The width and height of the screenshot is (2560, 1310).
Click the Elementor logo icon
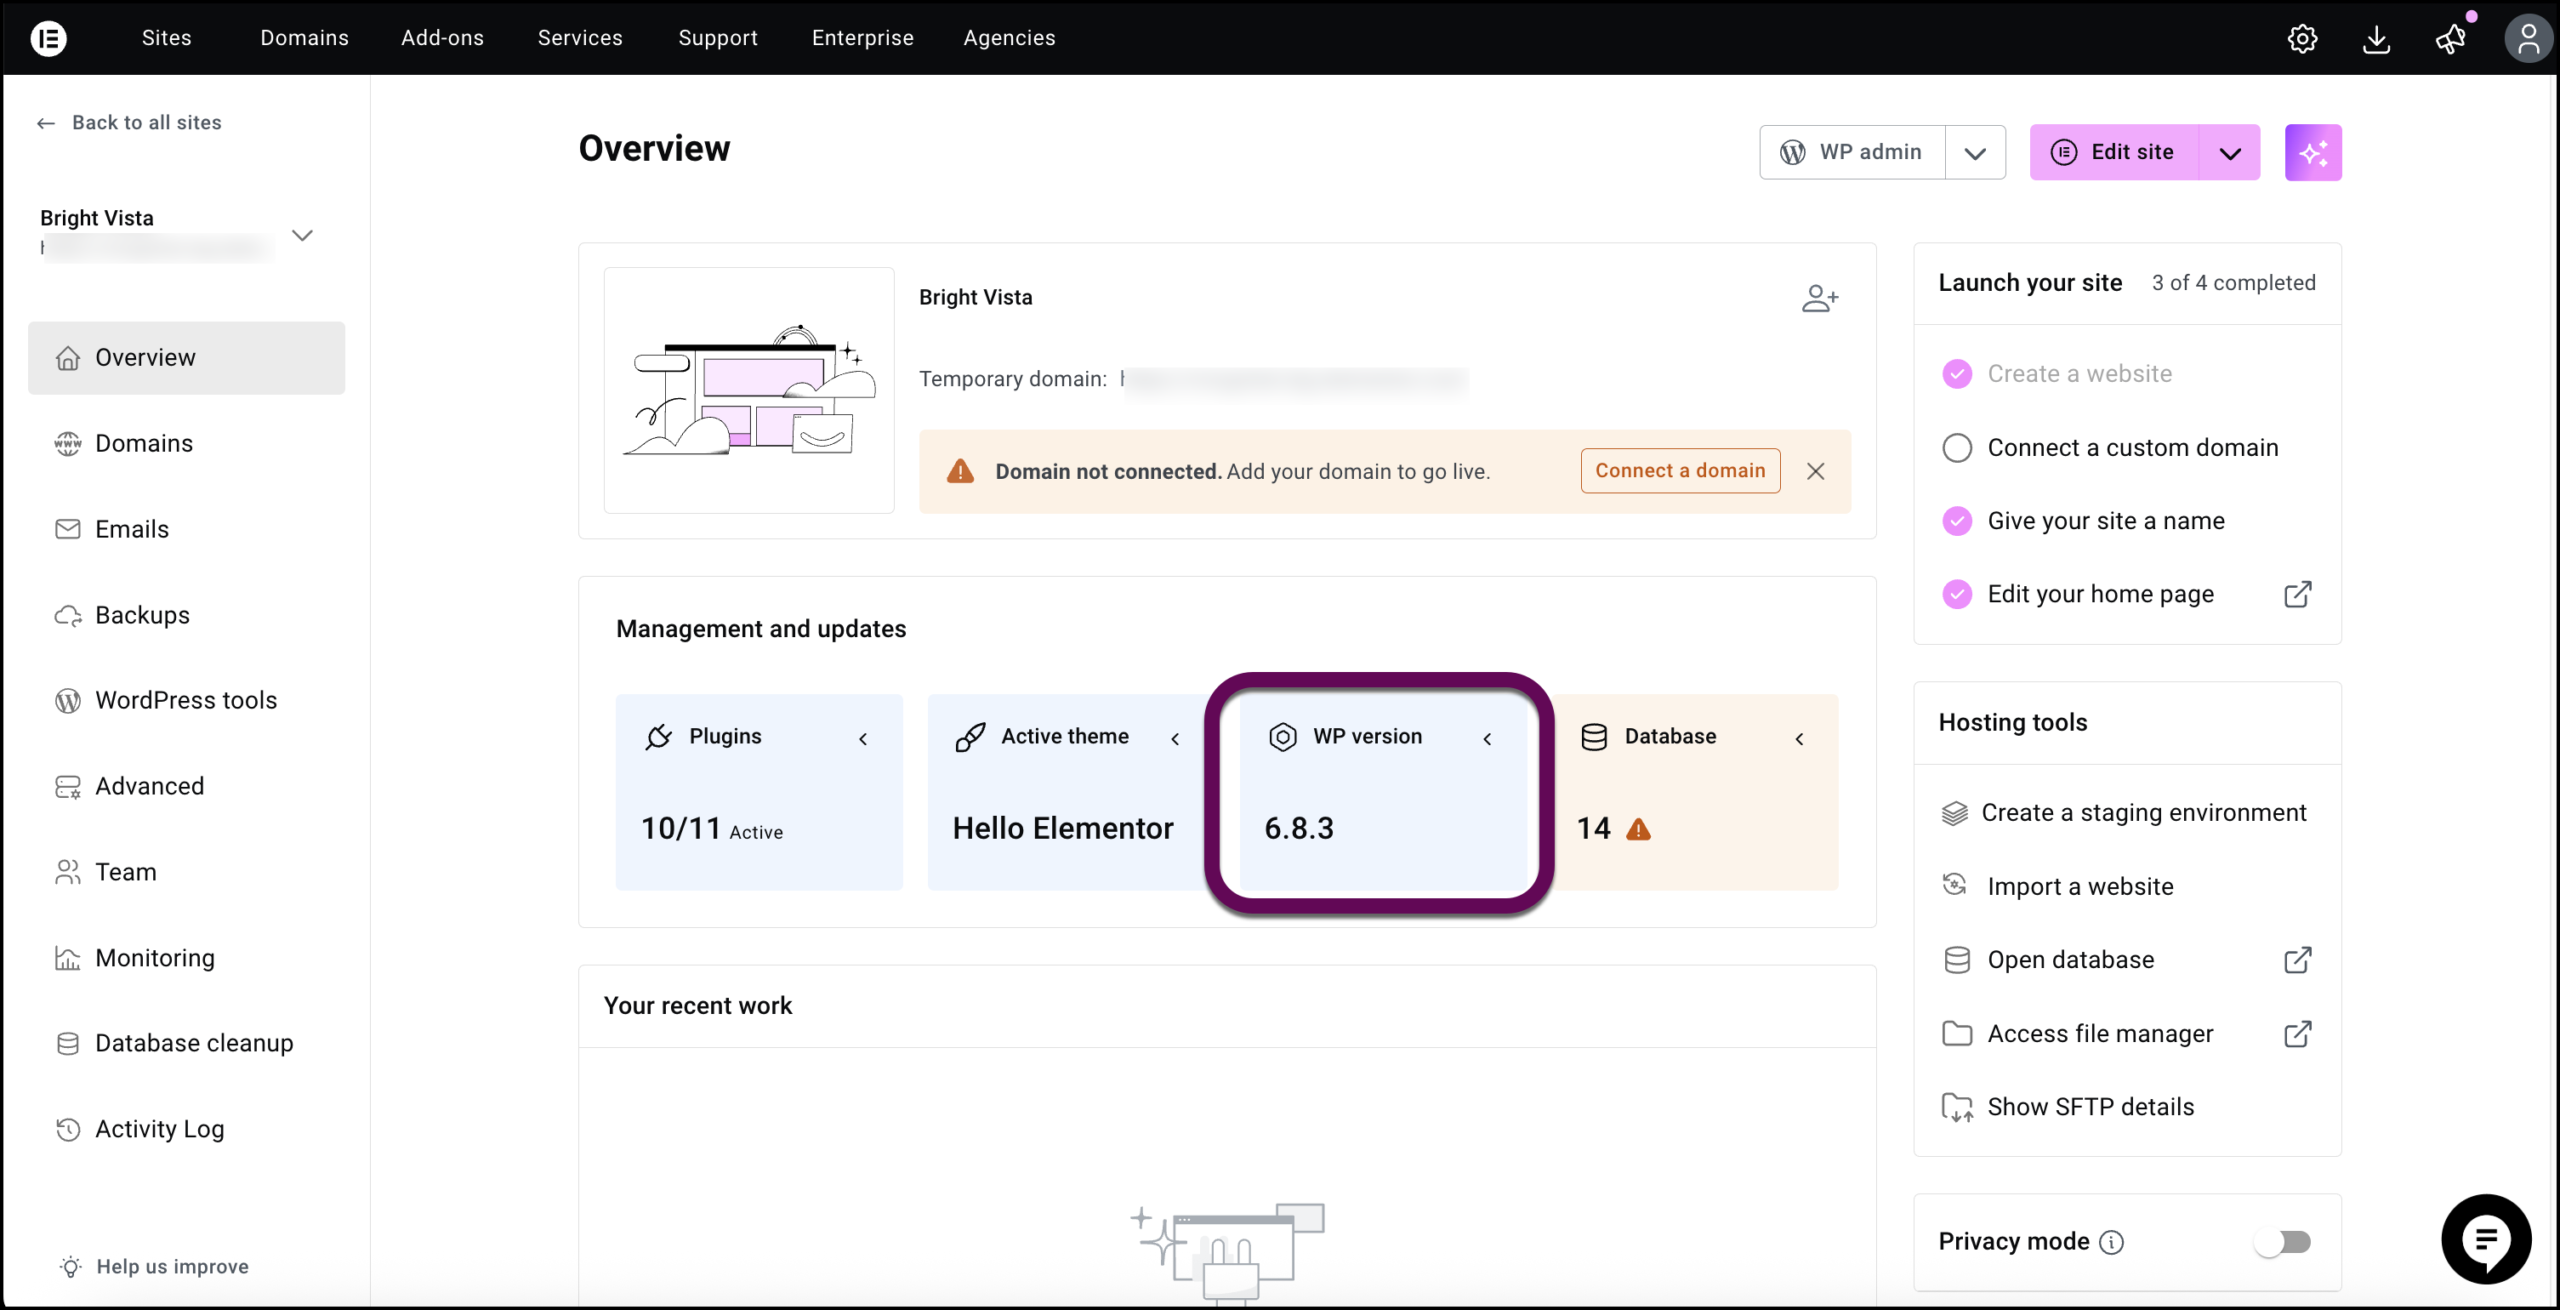click(48, 38)
